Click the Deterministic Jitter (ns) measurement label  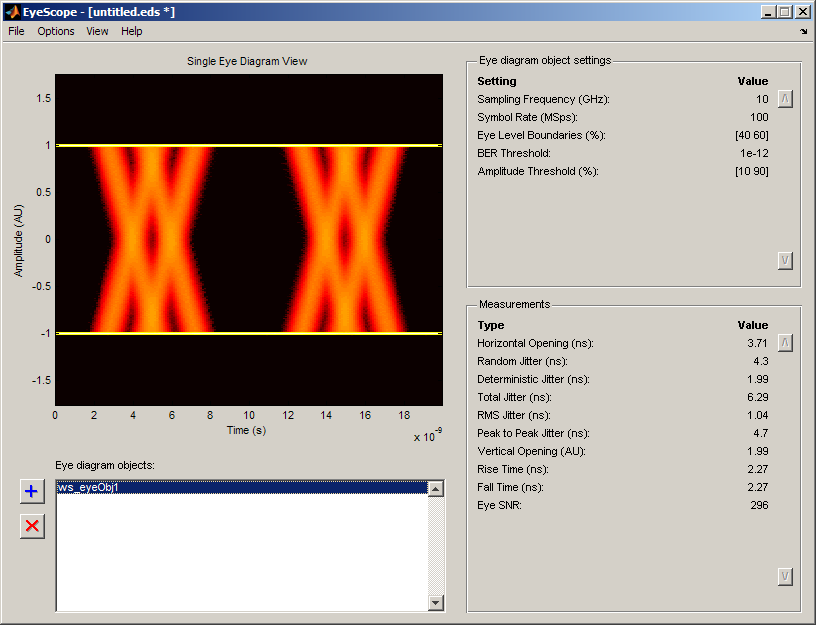(533, 379)
